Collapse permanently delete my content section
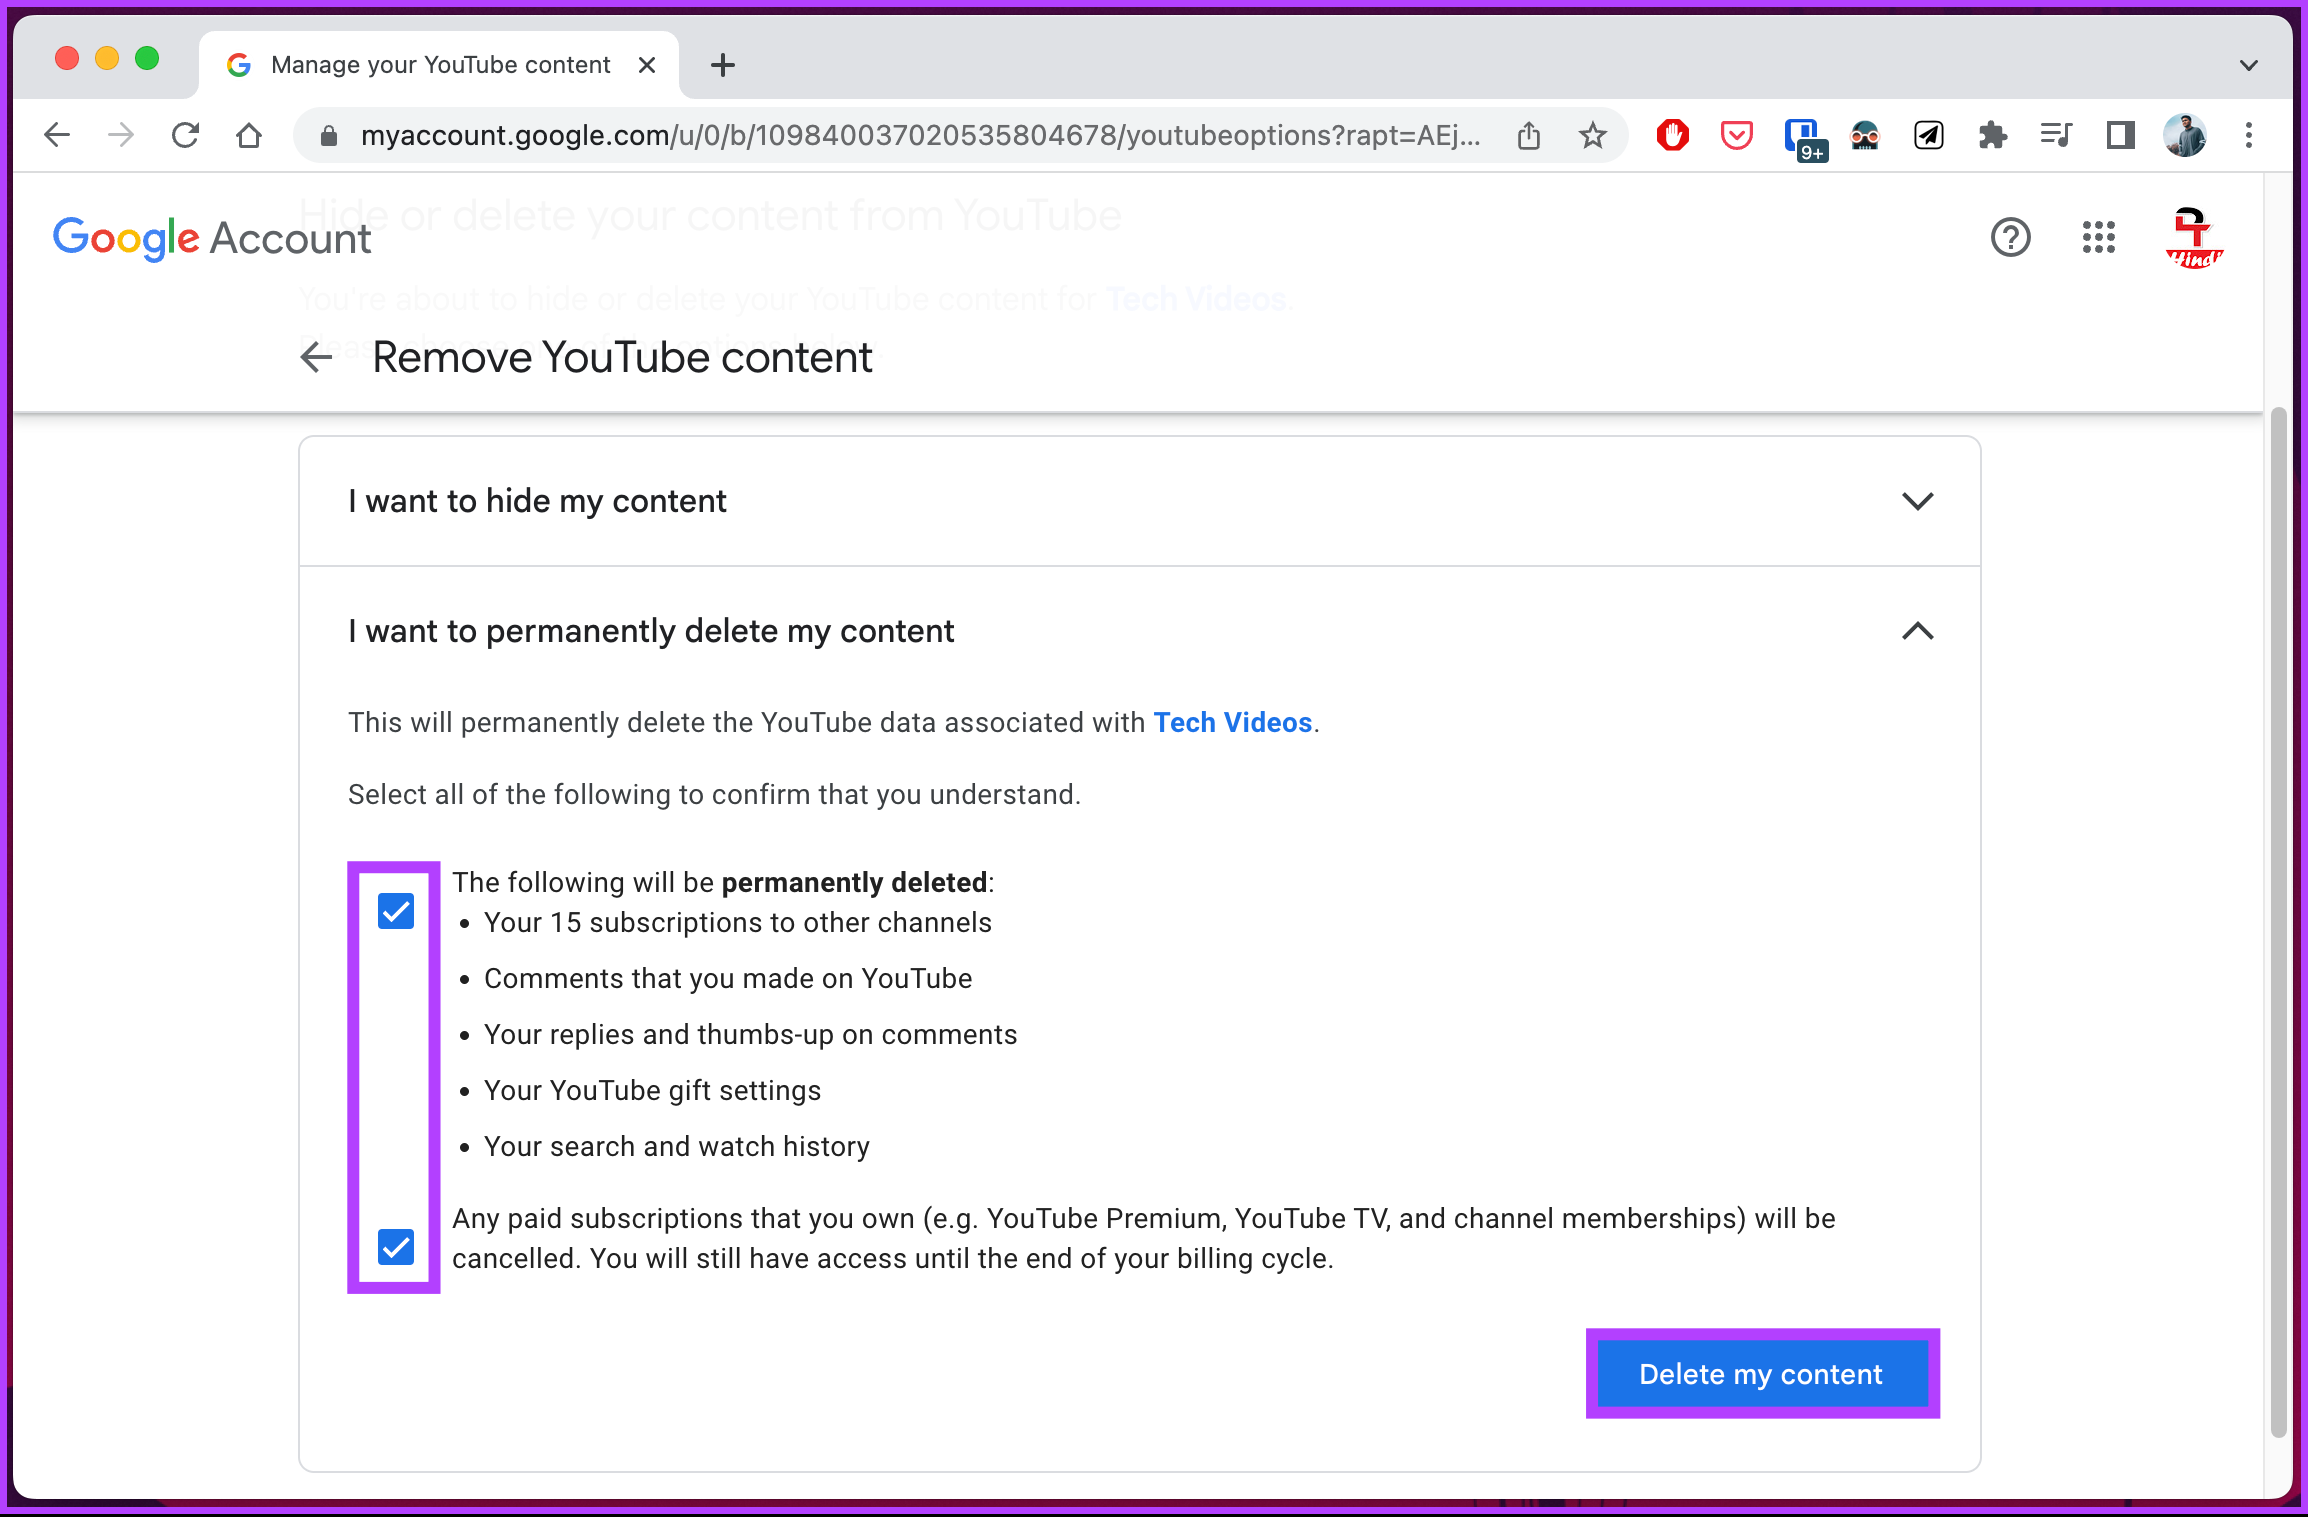Viewport: 2308px width, 1517px height. (x=1917, y=631)
